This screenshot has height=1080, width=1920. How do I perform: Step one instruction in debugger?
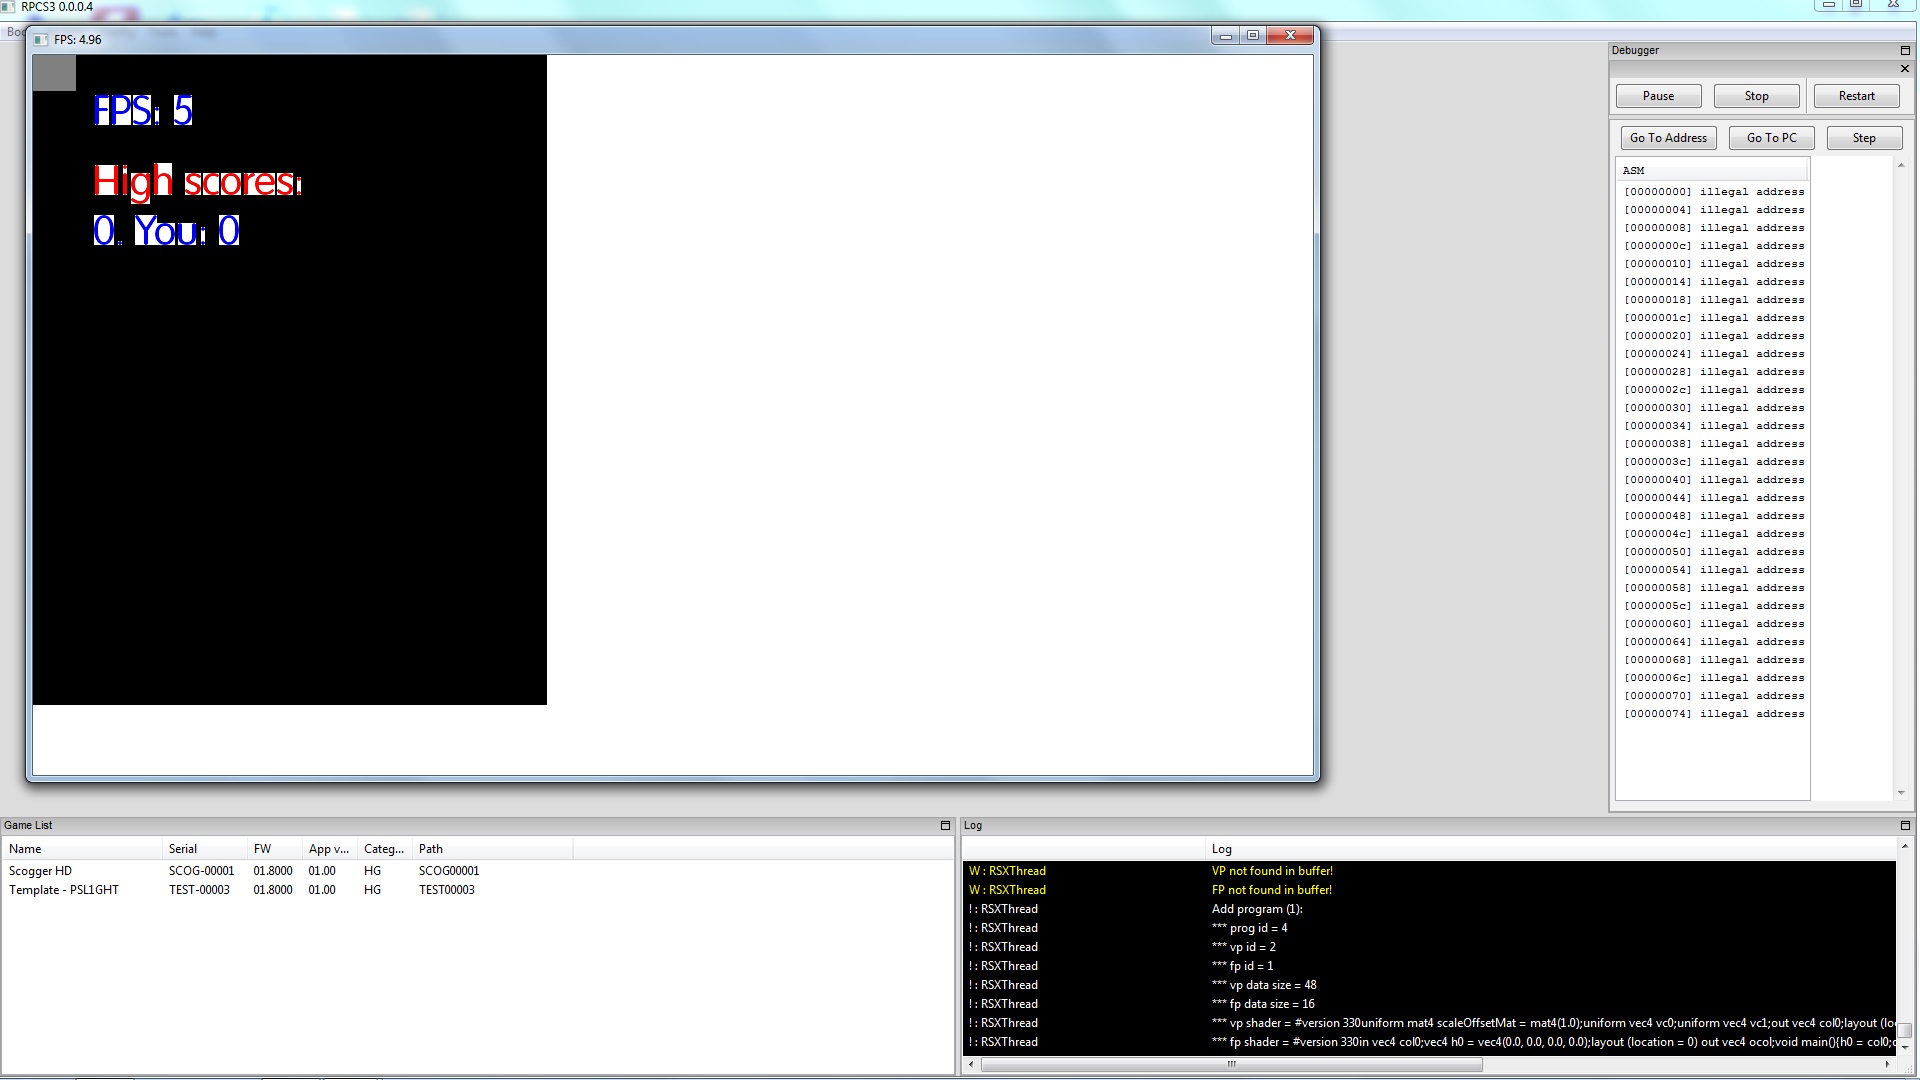click(1863, 138)
